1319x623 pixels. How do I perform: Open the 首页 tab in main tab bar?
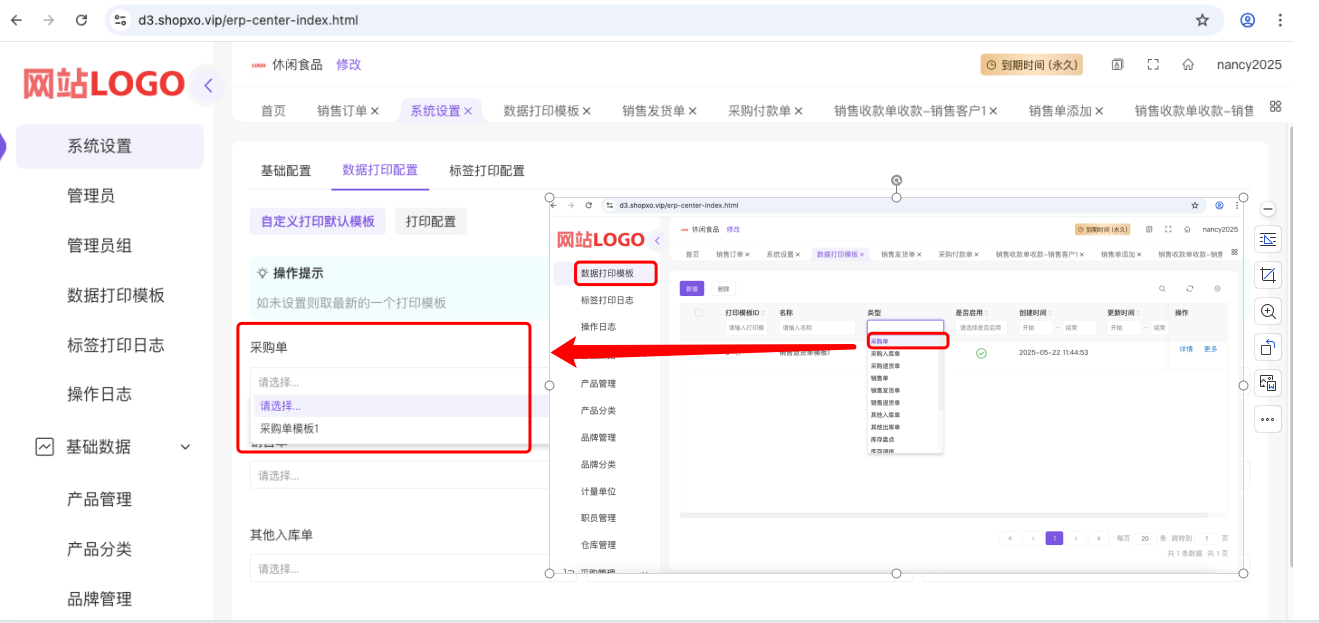[273, 111]
